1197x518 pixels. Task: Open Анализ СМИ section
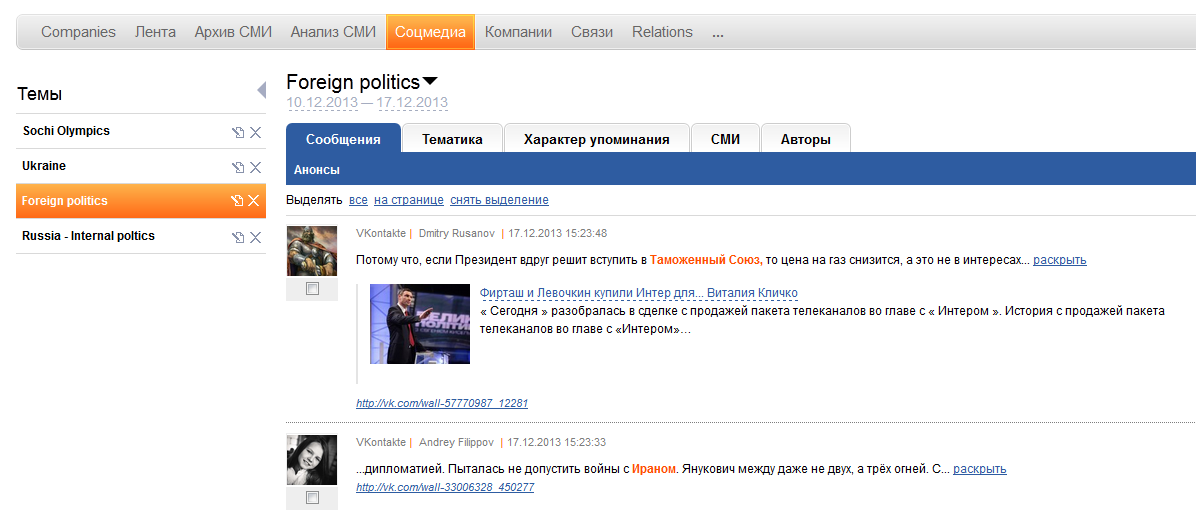click(x=334, y=32)
